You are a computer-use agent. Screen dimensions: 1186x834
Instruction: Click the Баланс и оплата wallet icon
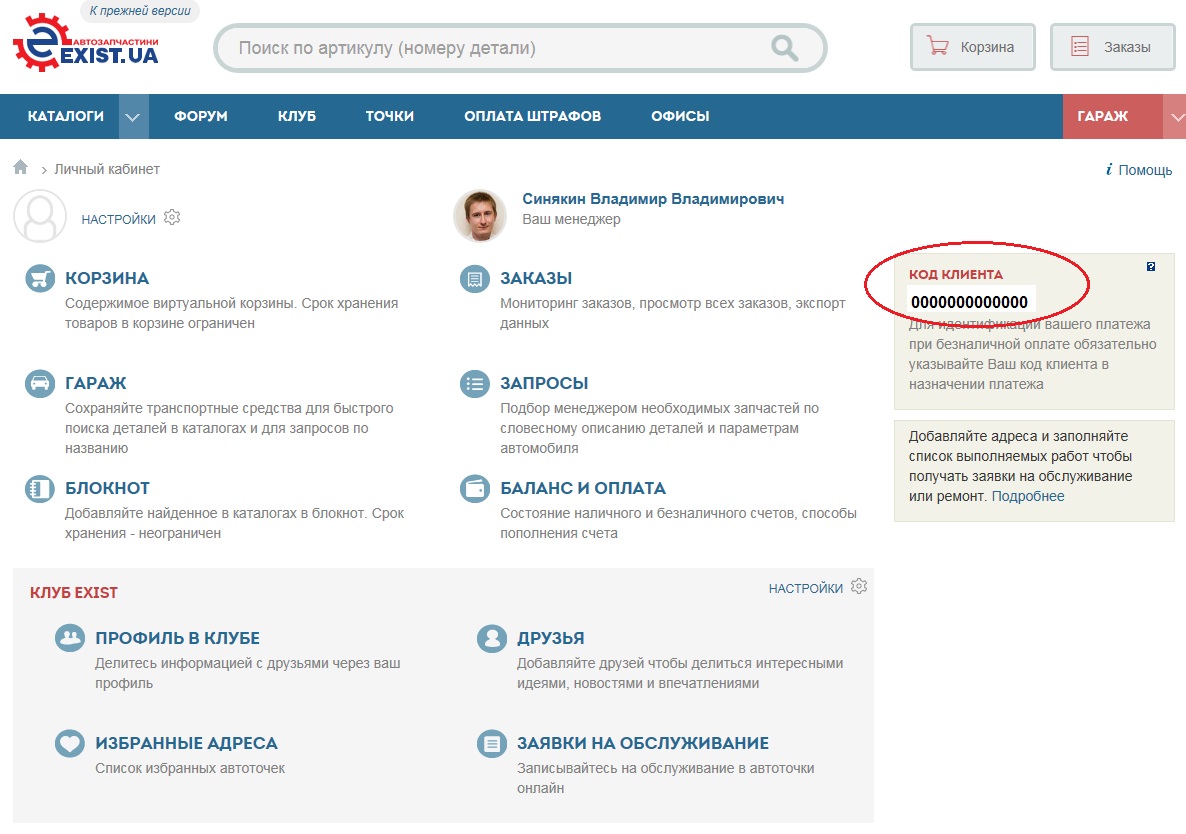pos(474,489)
